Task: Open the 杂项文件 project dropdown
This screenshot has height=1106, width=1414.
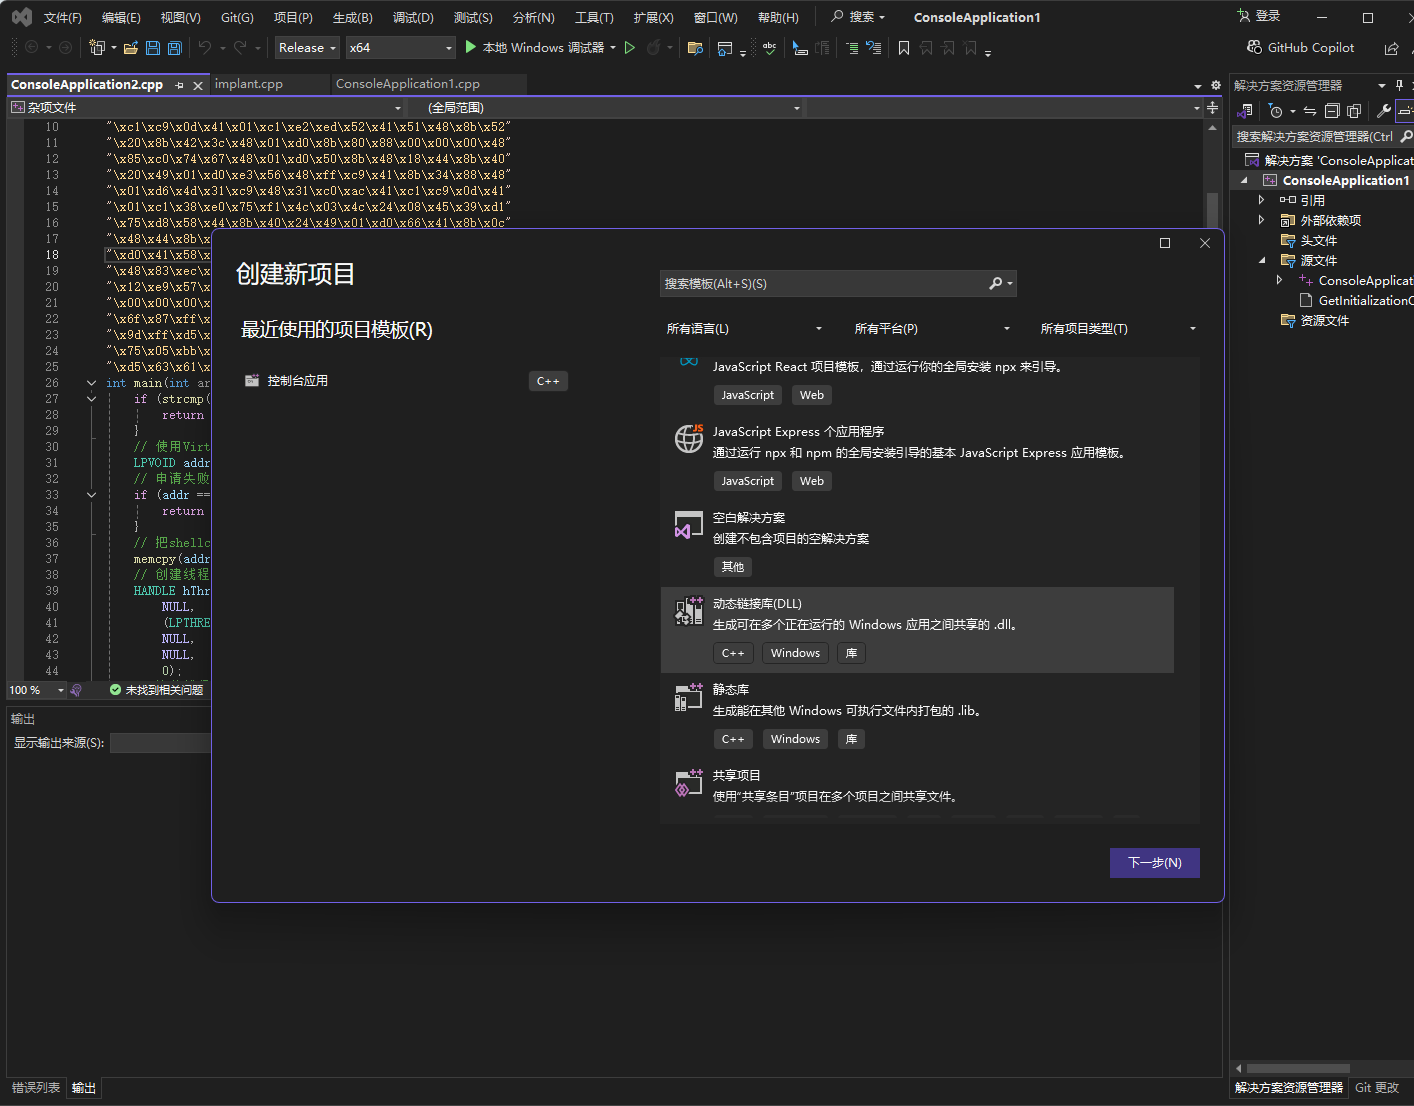Action: pos(206,107)
